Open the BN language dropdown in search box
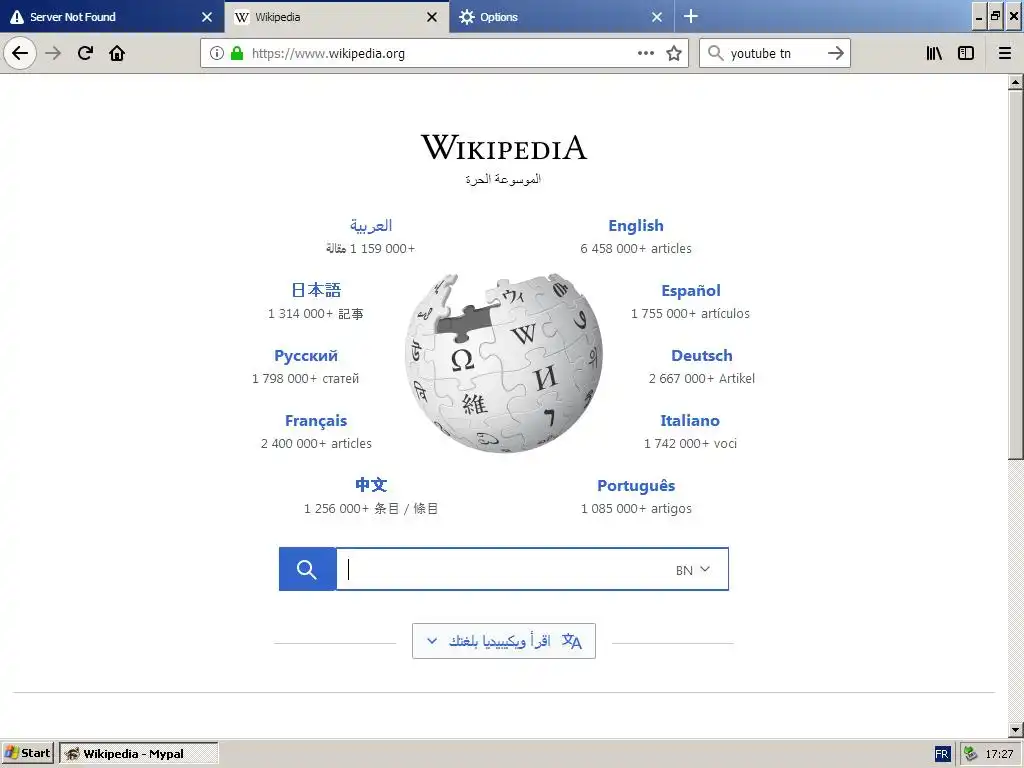Viewport: 1024px width, 768px height. click(x=693, y=570)
